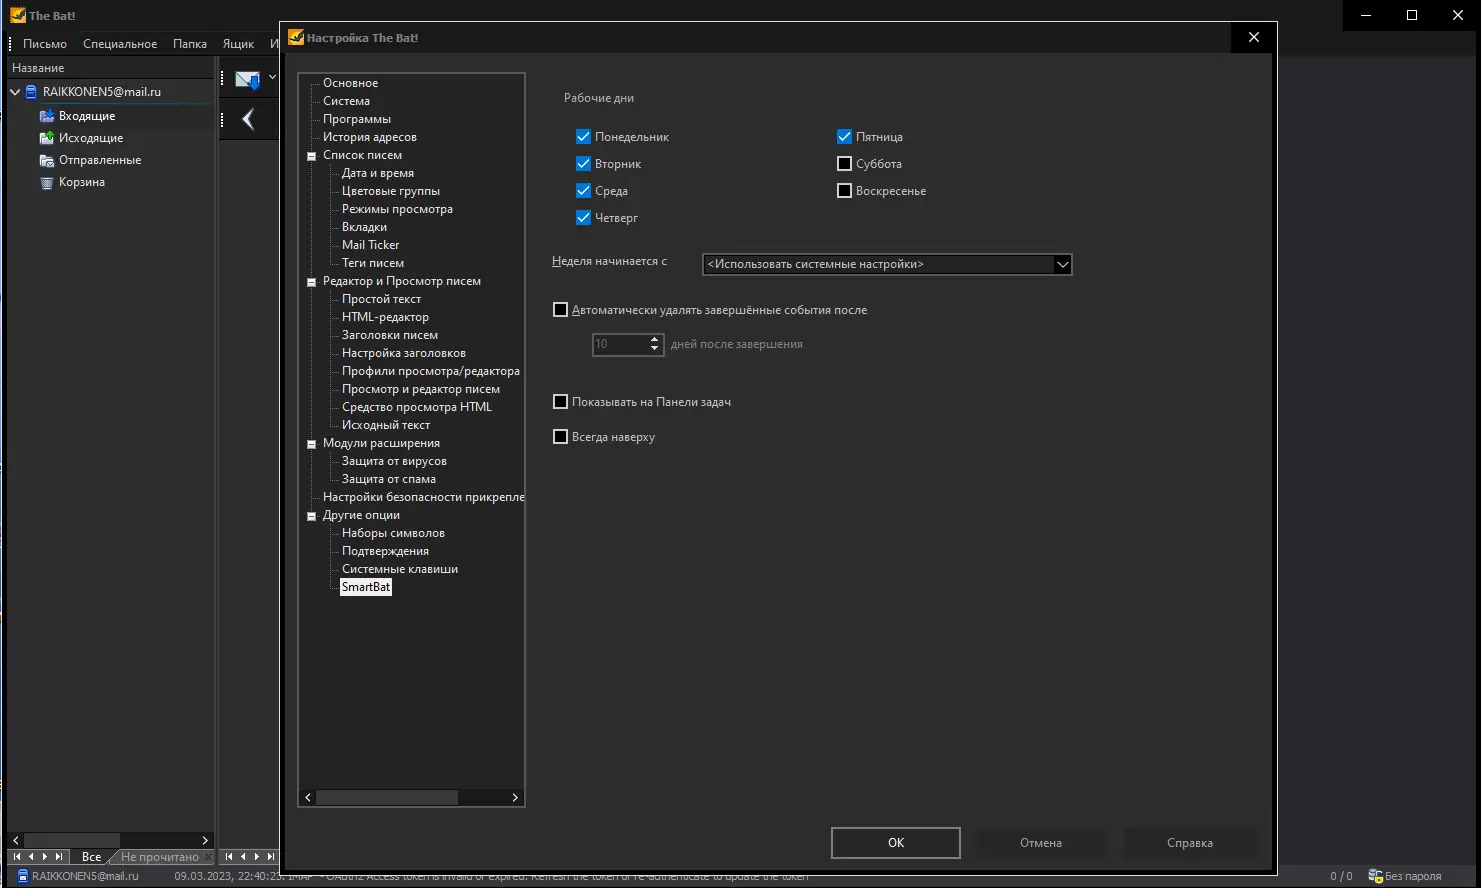Toggle the Среда checkbox
Screen dimensions: 1481x888
[583, 190]
